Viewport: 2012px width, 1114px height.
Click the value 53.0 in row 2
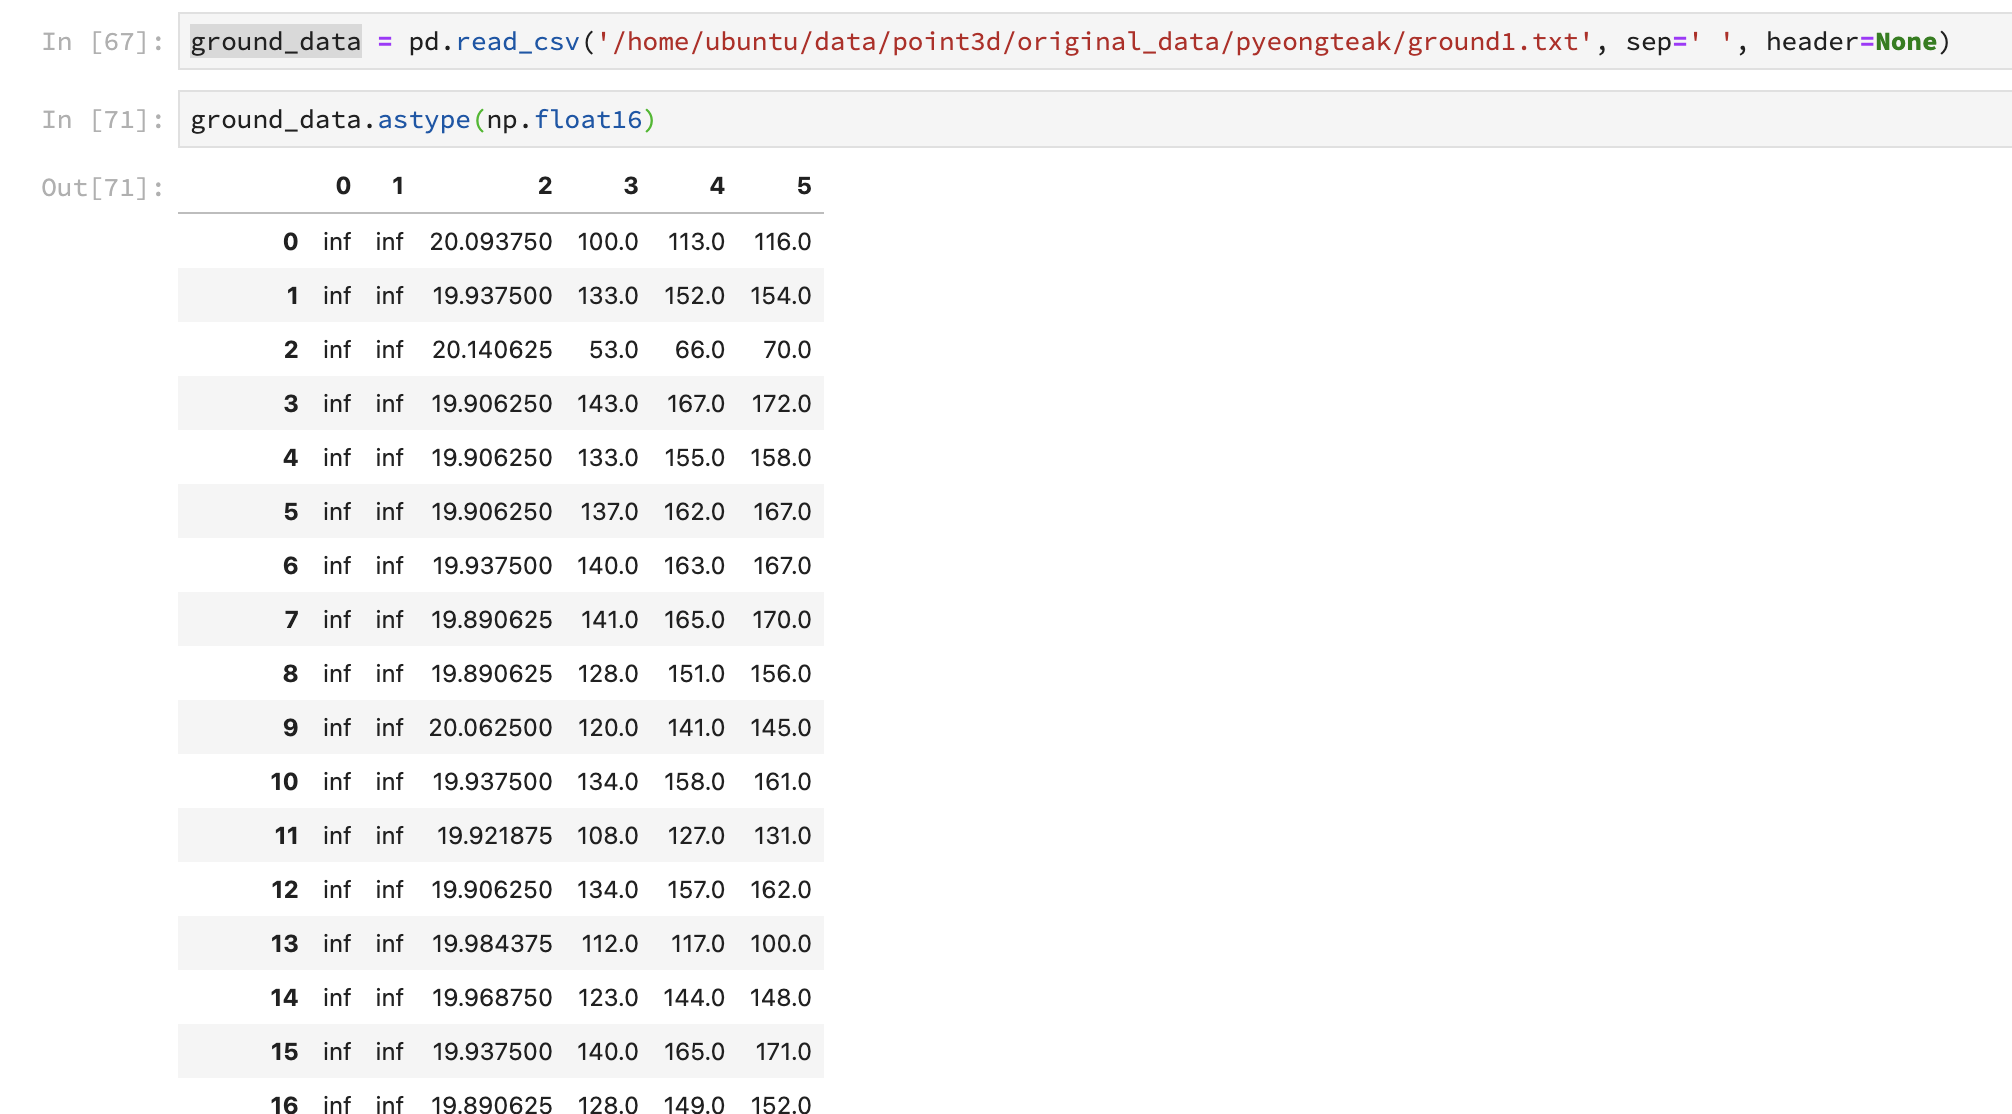[x=613, y=350]
